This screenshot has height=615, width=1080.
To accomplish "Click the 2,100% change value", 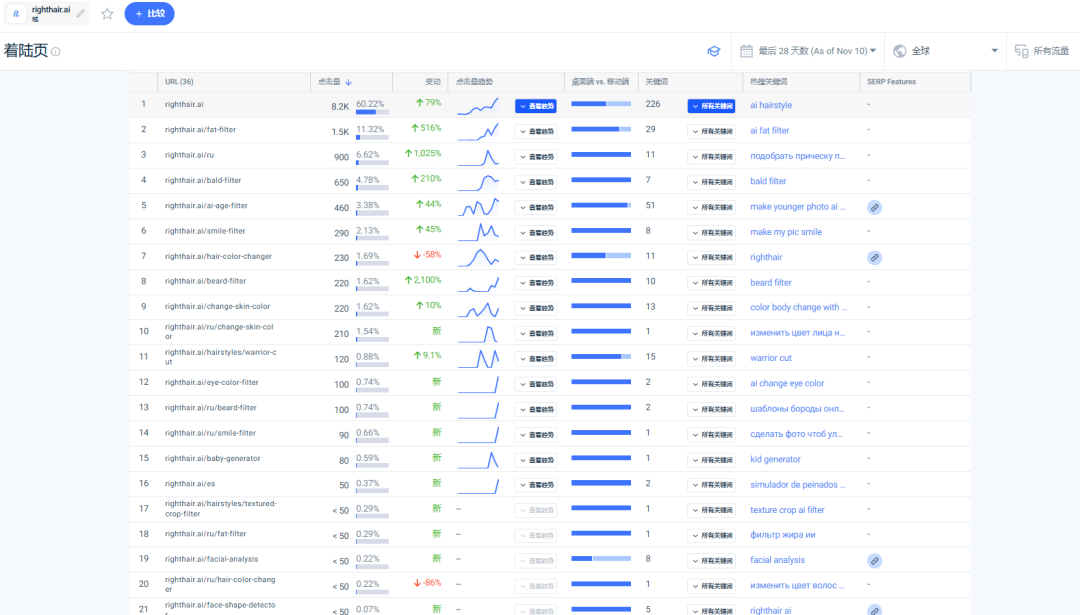I will click(x=427, y=280).
